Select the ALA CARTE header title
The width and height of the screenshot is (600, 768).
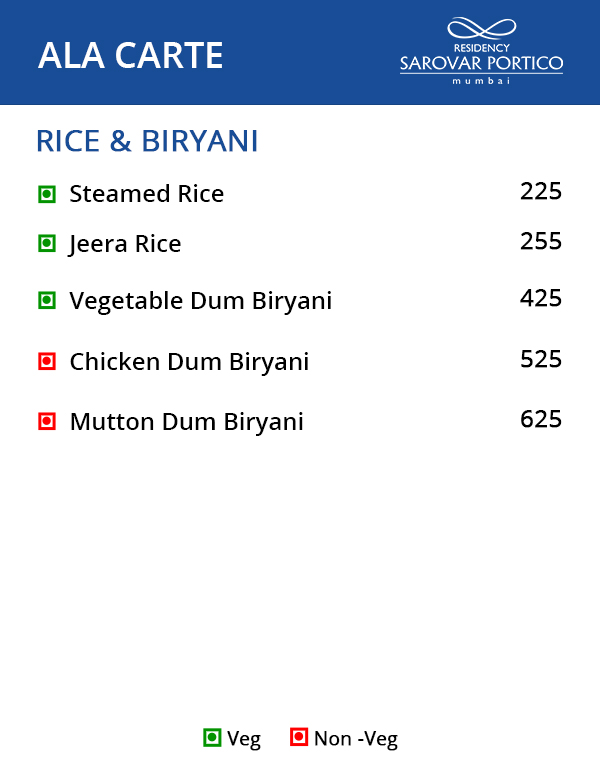pyautogui.click(x=130, y=56)
